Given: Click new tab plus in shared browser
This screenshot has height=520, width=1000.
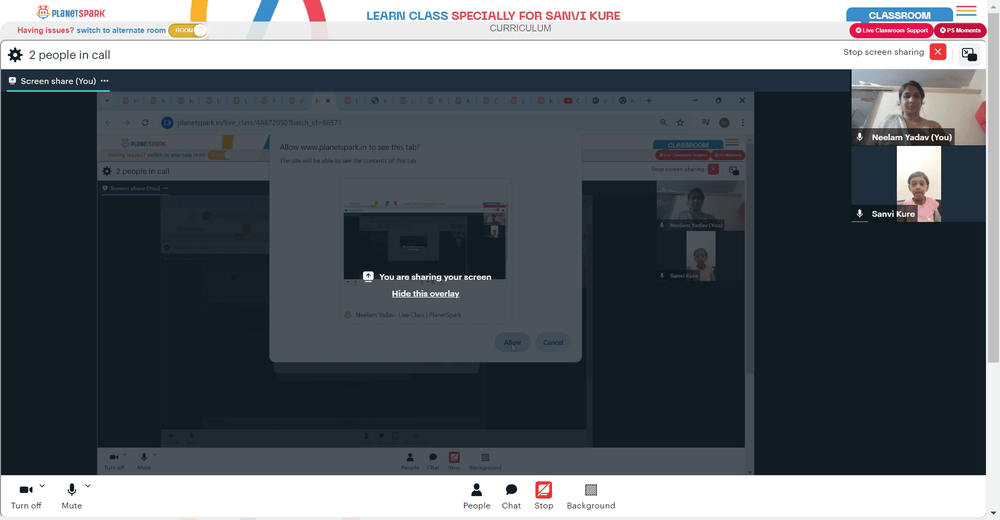Looking at the screenshot, I should [649, 101].
